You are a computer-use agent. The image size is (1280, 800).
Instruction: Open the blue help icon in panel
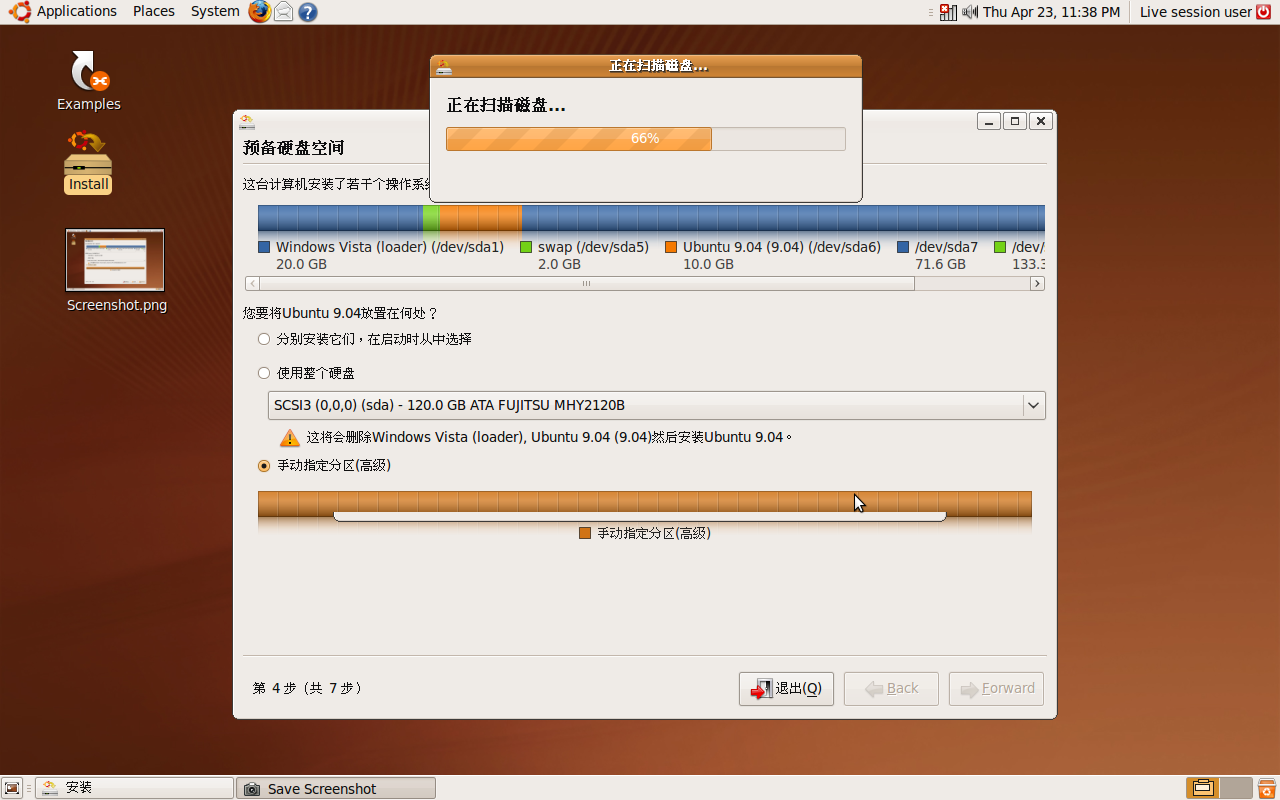(x=308, y=12)
